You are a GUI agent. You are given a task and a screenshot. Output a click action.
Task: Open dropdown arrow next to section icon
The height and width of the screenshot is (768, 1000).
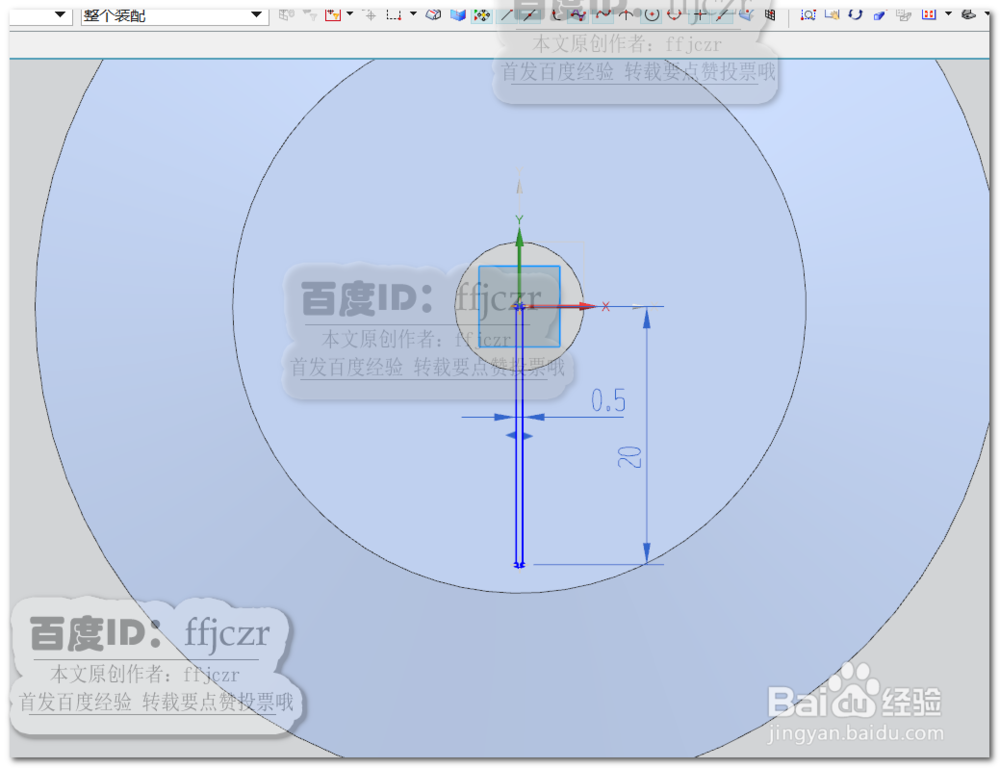[948, 14]
